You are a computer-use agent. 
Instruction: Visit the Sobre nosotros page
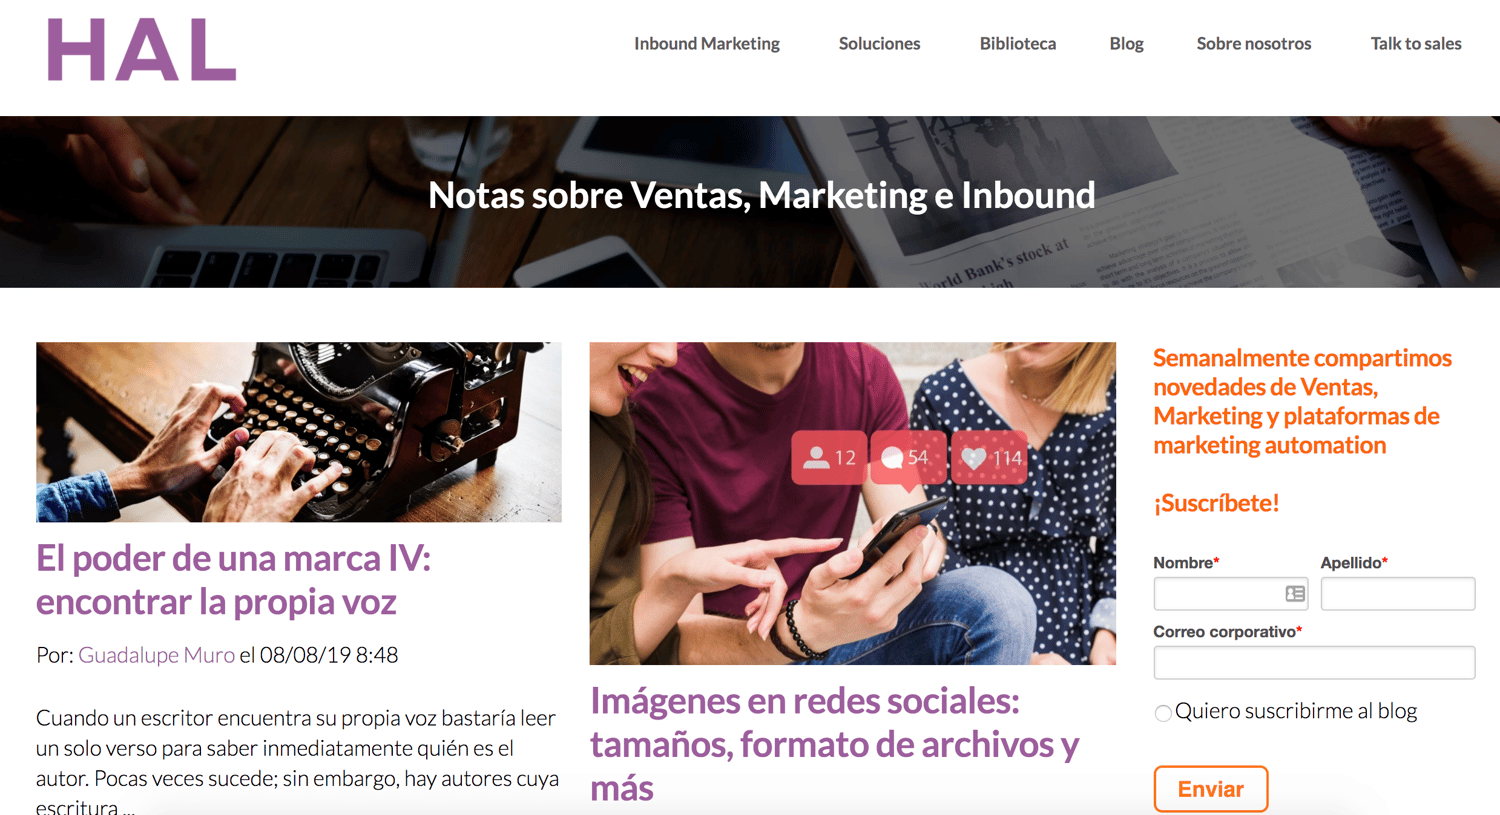click(1254, 44)
